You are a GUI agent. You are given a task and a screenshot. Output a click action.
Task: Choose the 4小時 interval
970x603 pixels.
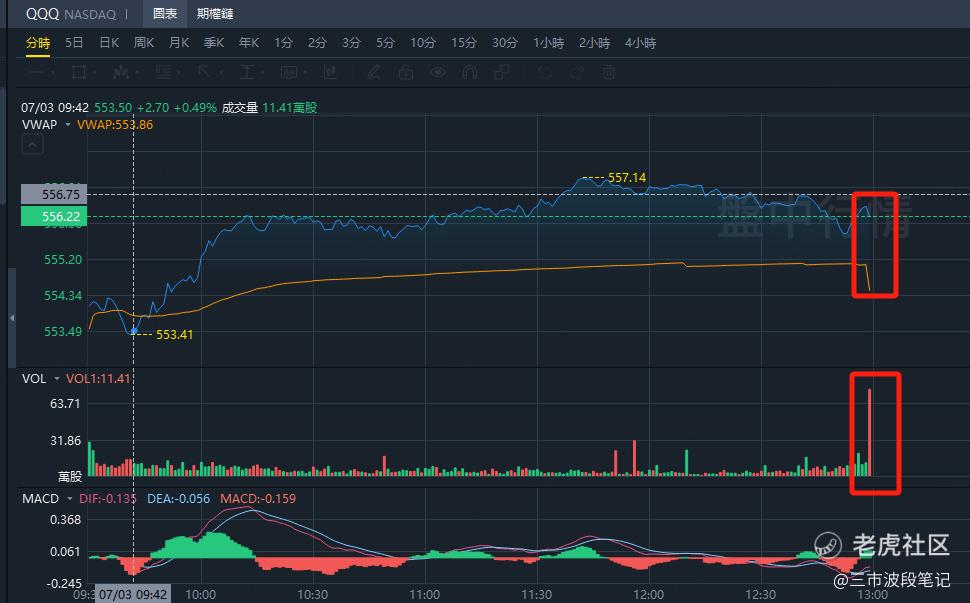point(640,43)
